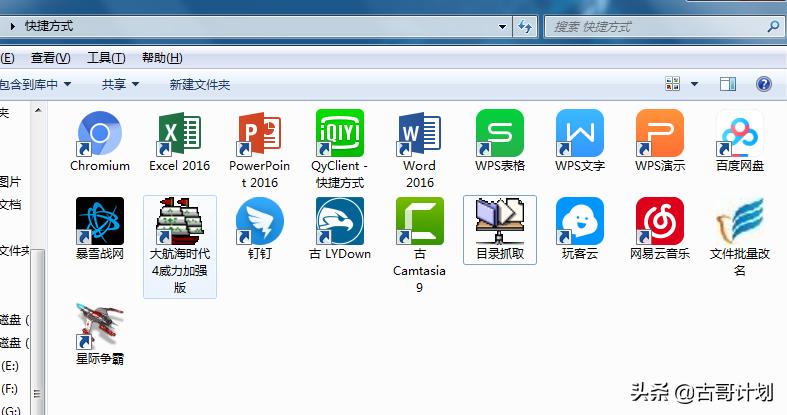787x415 pixels.
Task: Open the 查看(V) menu
Action: point(51,58)
